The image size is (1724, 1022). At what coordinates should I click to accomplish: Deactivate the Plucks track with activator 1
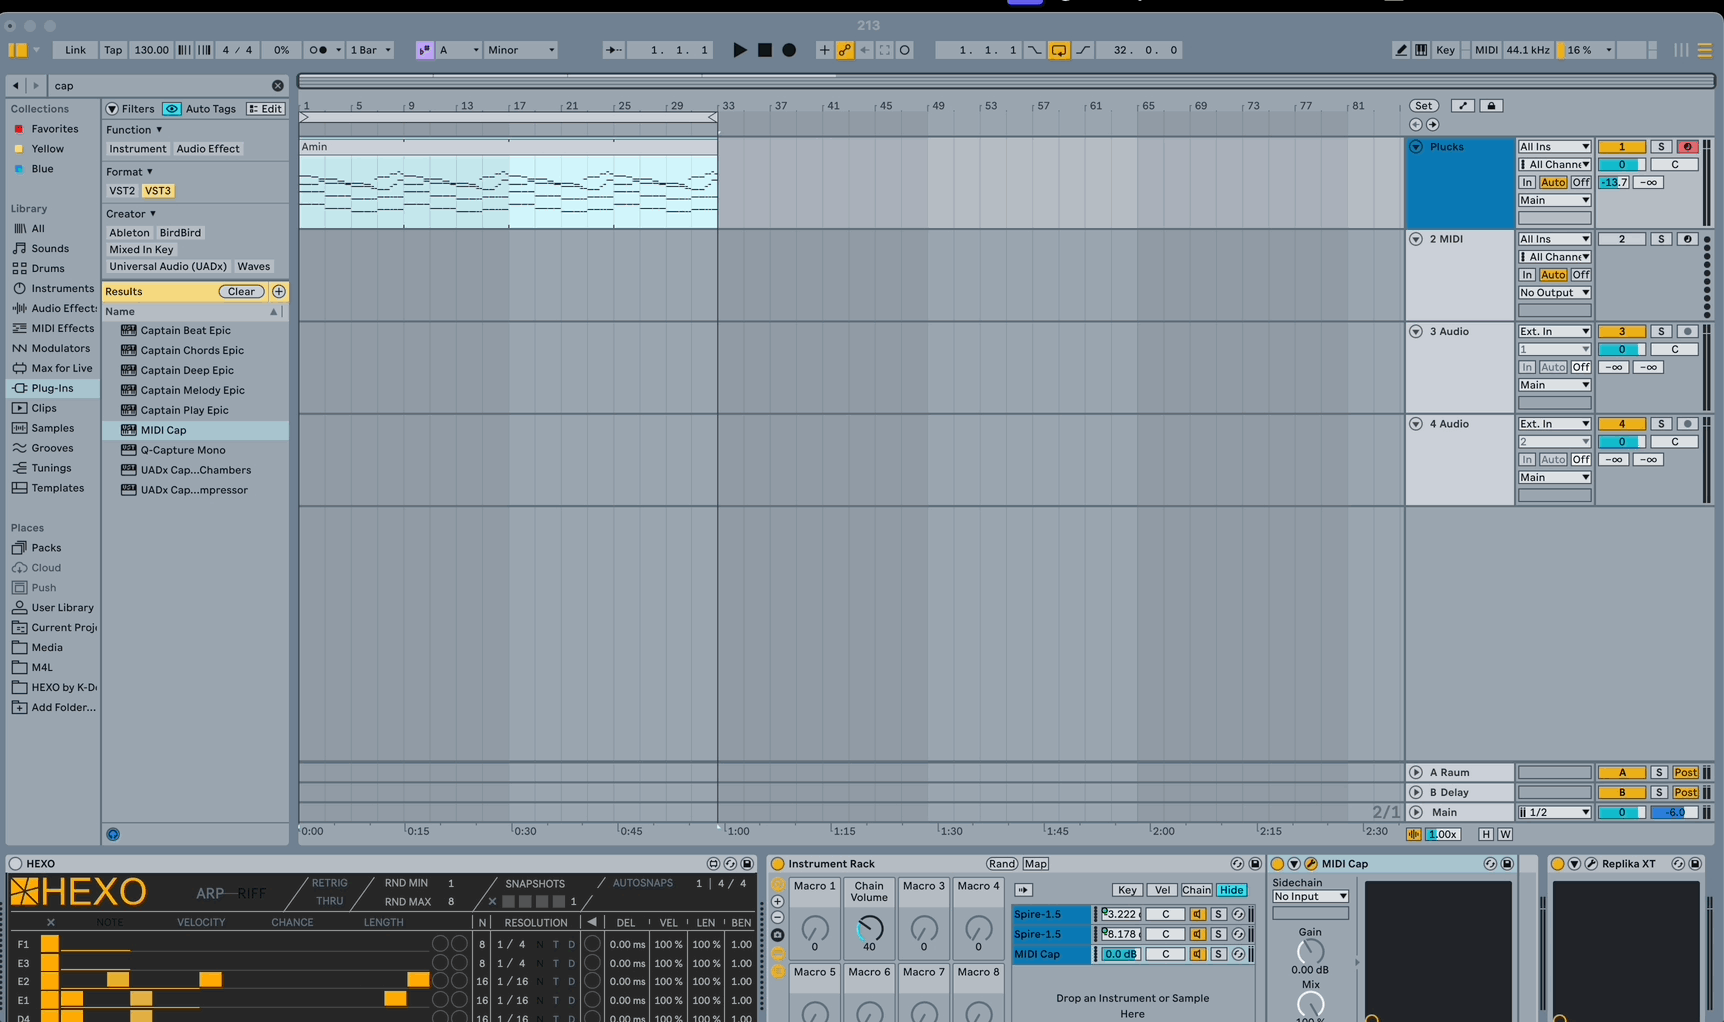click(1621, 147)
